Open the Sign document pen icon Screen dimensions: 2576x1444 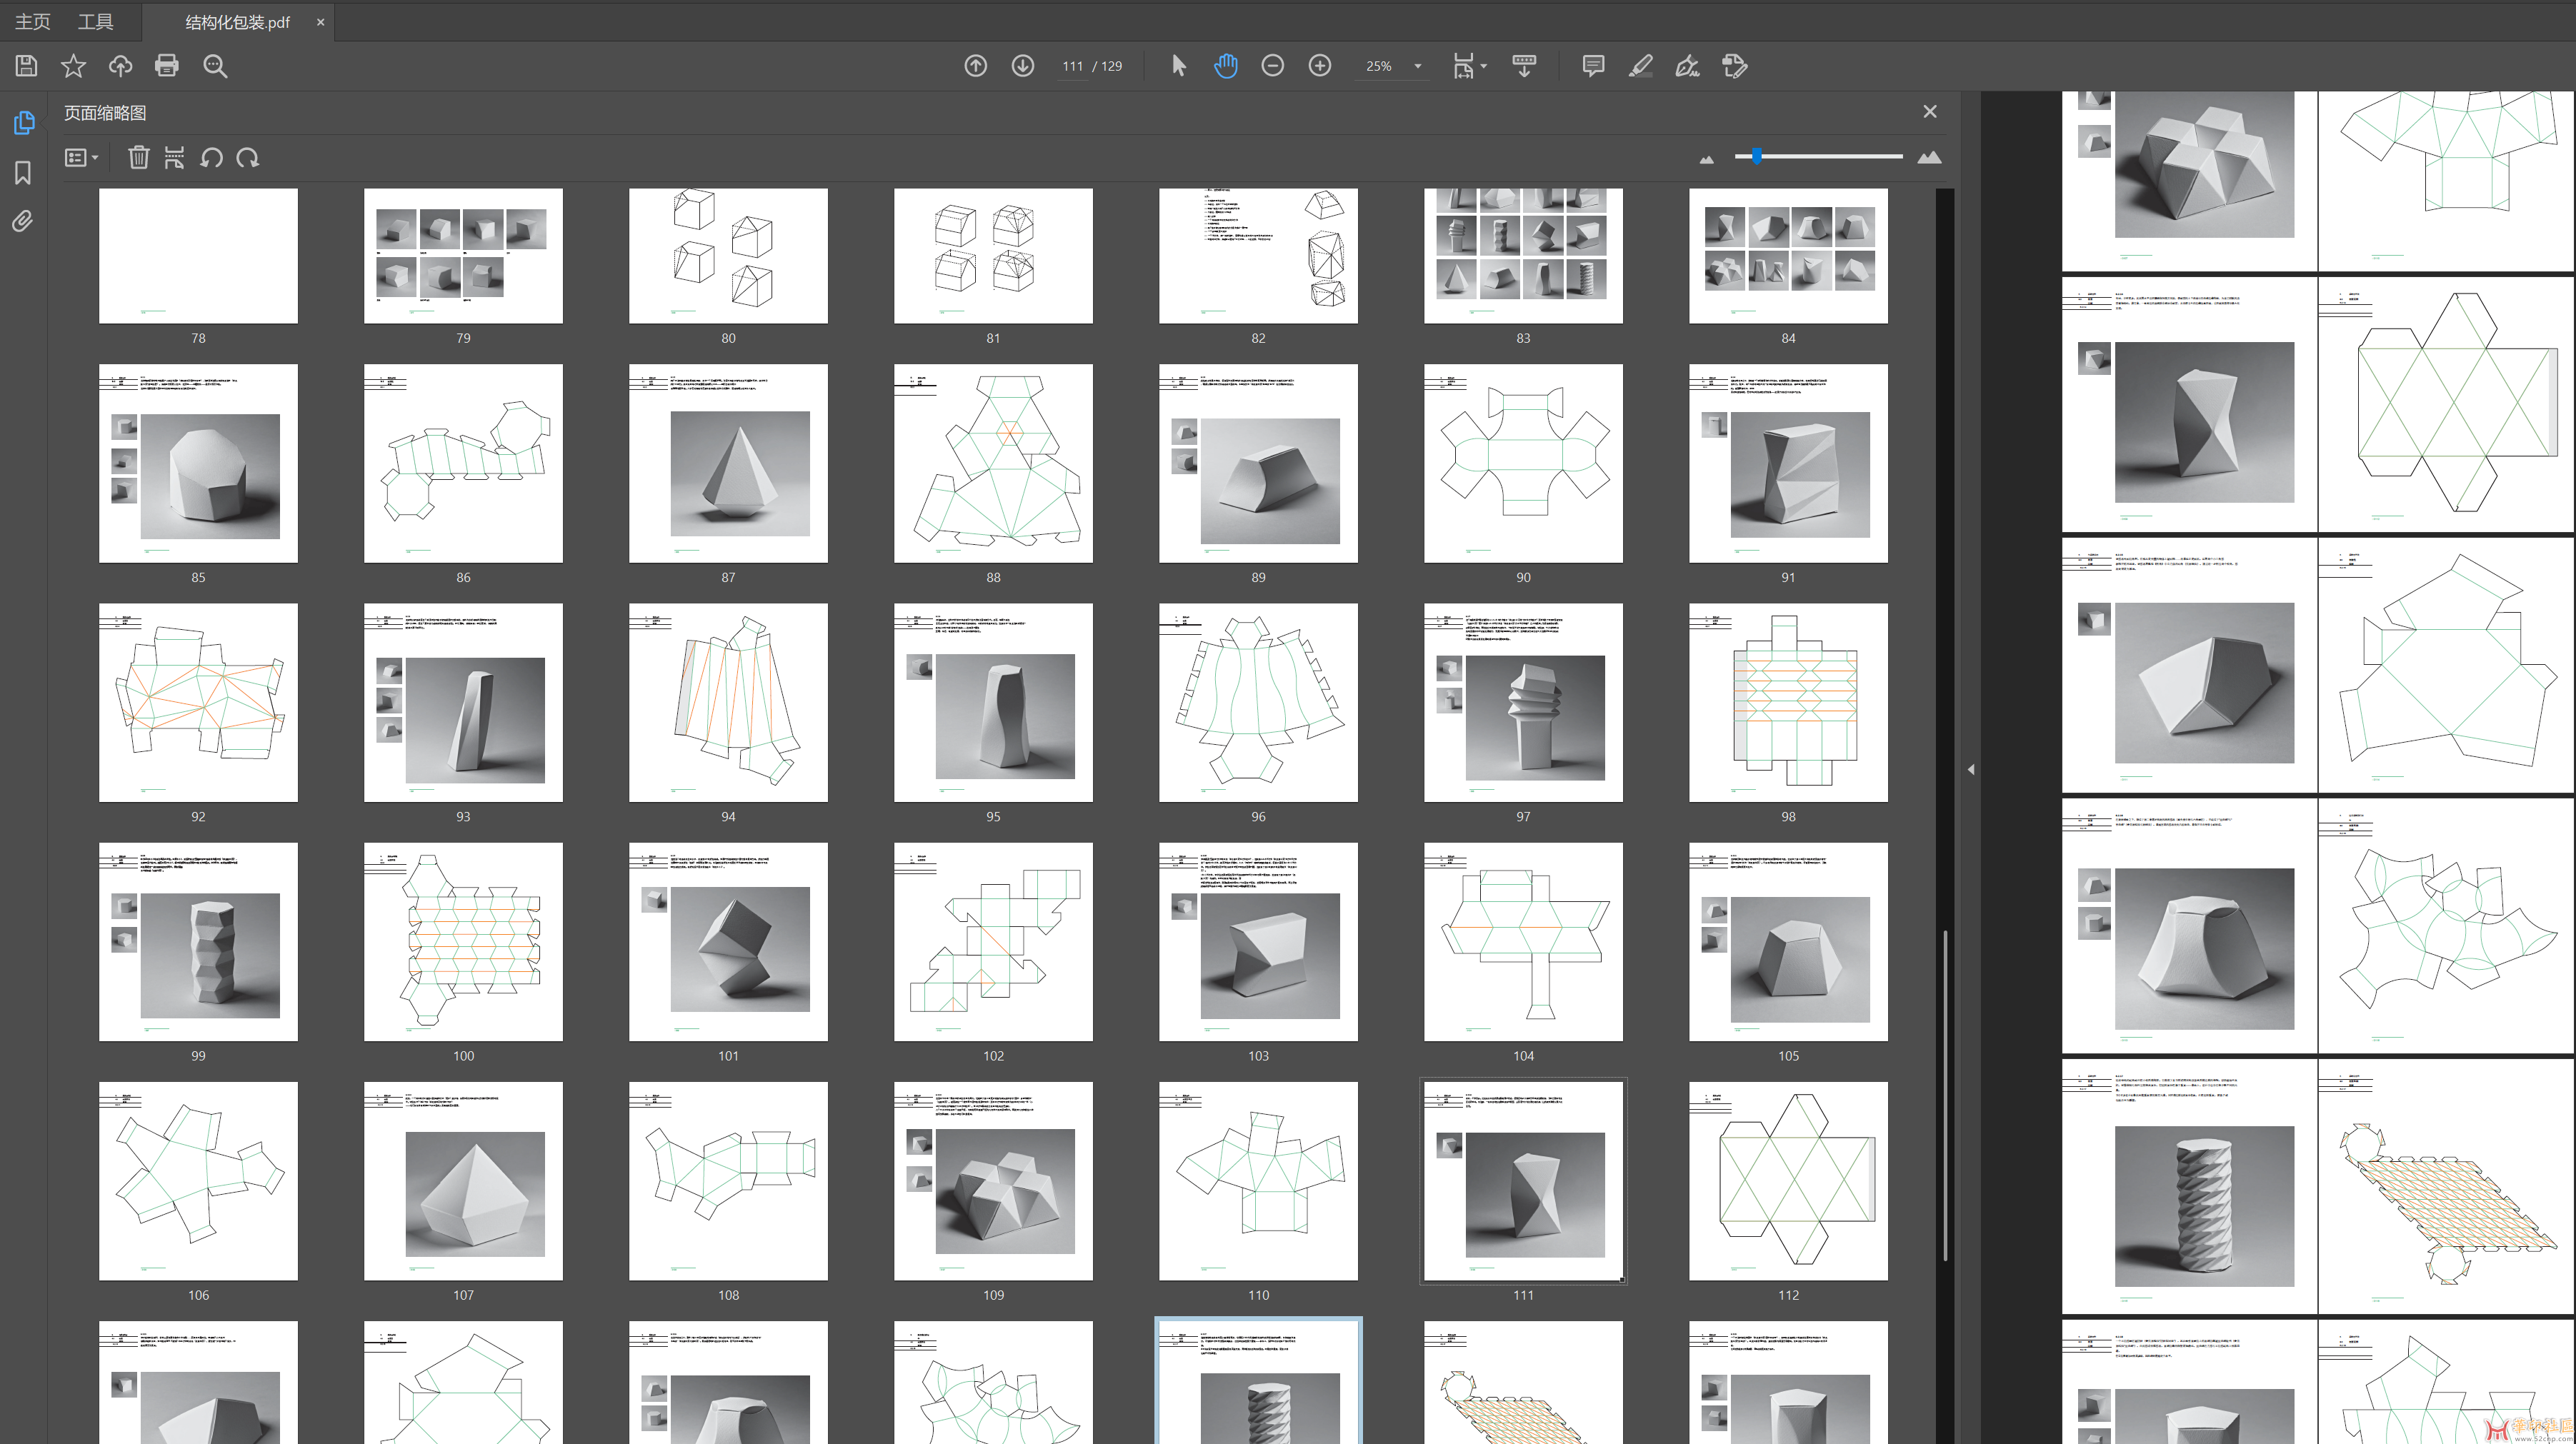(1688, 66)
